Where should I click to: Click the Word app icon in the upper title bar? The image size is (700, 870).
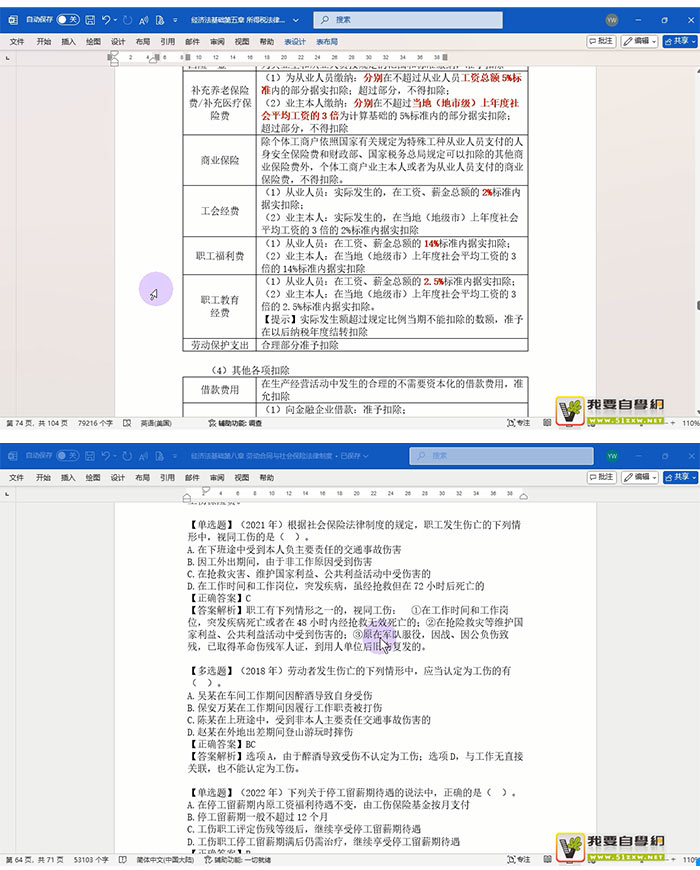(12, 20)
